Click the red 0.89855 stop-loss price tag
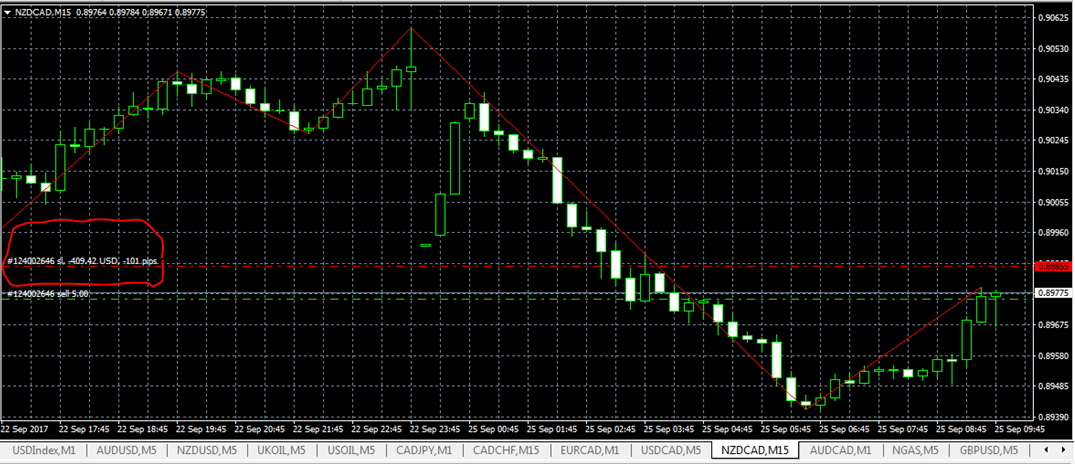Viewport: 1075px width, 464px height. [x=1052, y=265]
